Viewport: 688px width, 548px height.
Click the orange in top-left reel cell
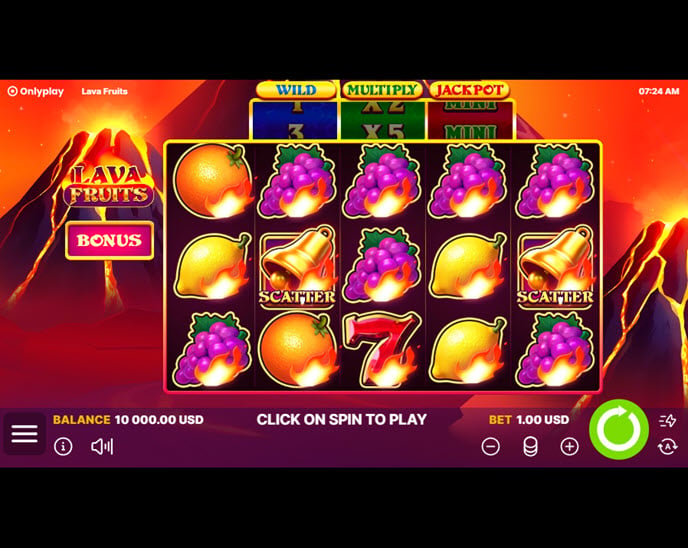213,181
